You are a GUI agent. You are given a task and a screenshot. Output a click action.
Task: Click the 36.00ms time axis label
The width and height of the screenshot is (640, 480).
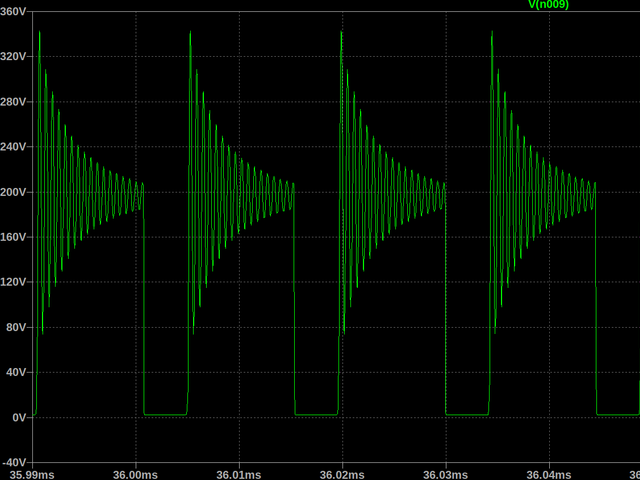tap(136, 473)
